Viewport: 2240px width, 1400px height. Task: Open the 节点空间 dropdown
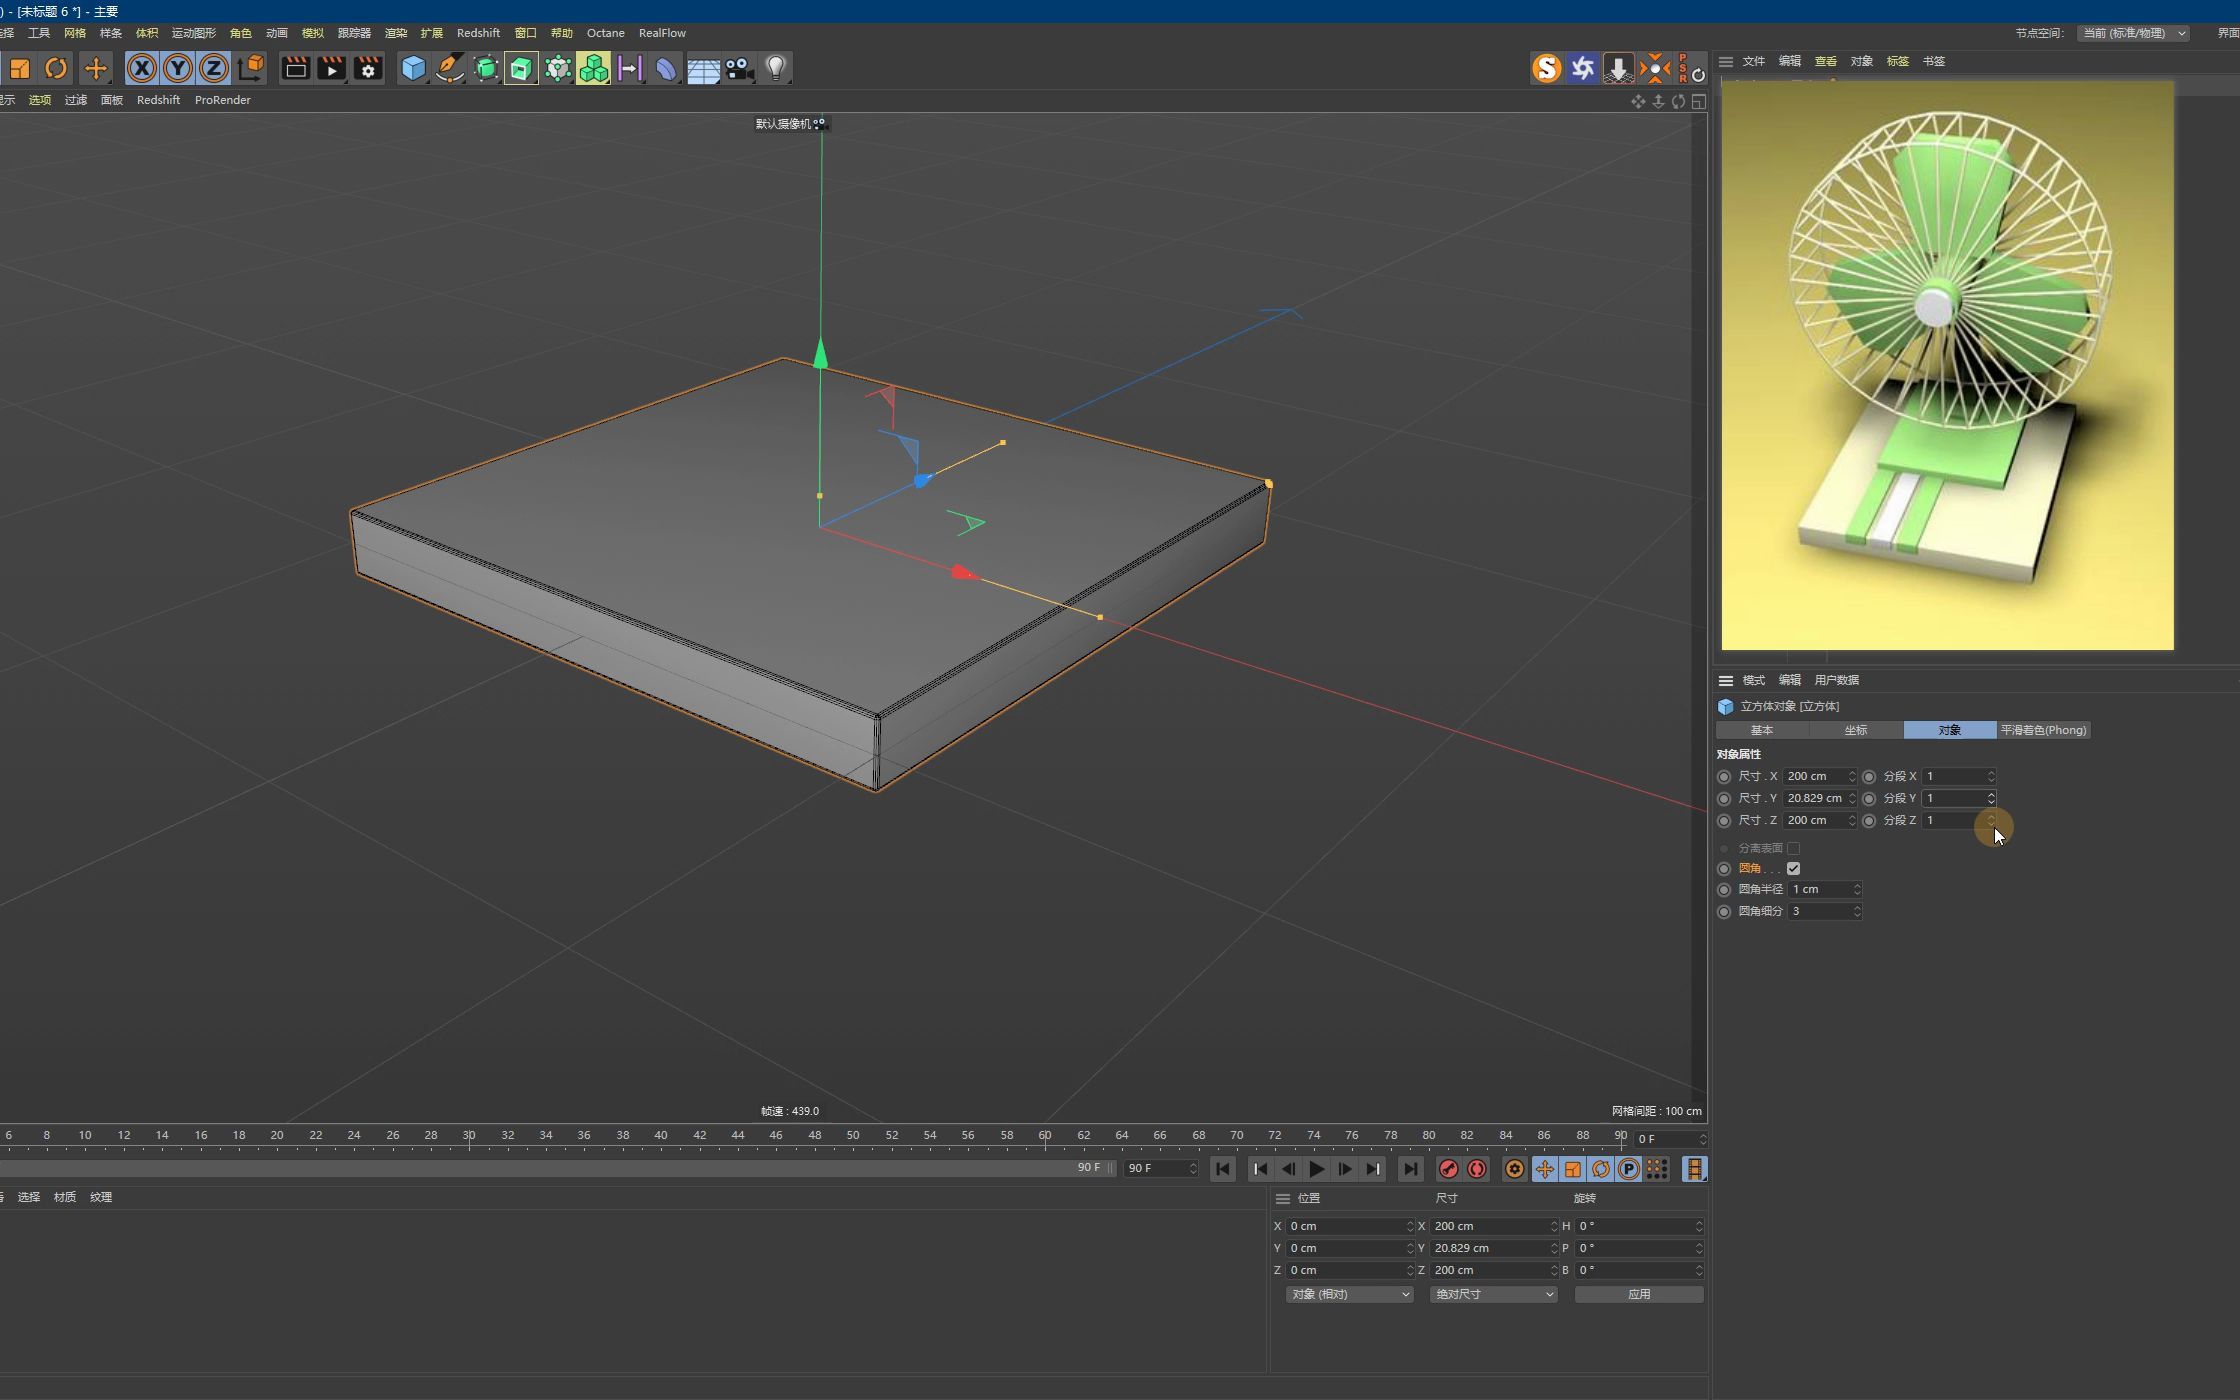pyautogui.click(x=2134, y=33)
